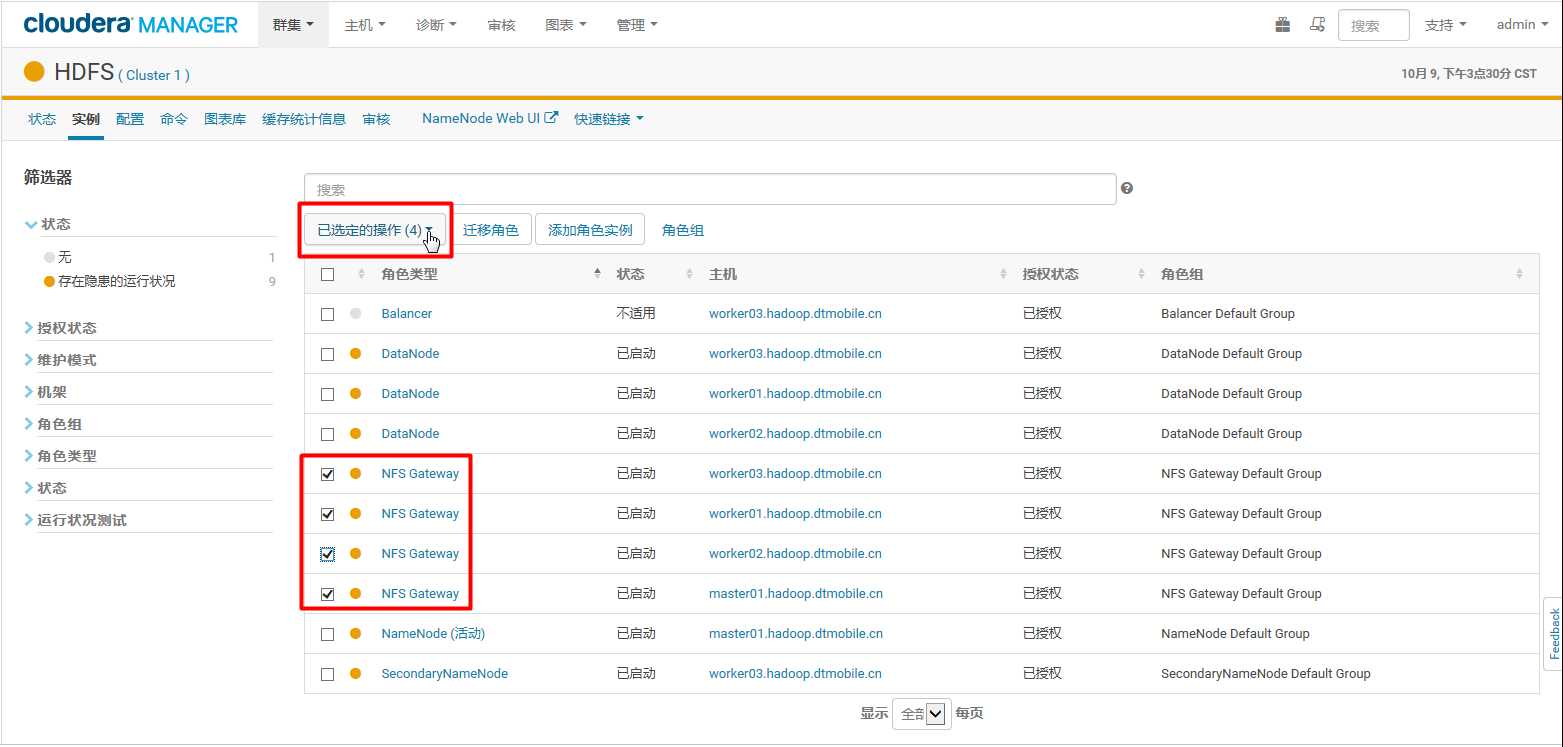Open the 群集 menu dropdown
The image size is (1563, 747).
[x=293, y=25]
